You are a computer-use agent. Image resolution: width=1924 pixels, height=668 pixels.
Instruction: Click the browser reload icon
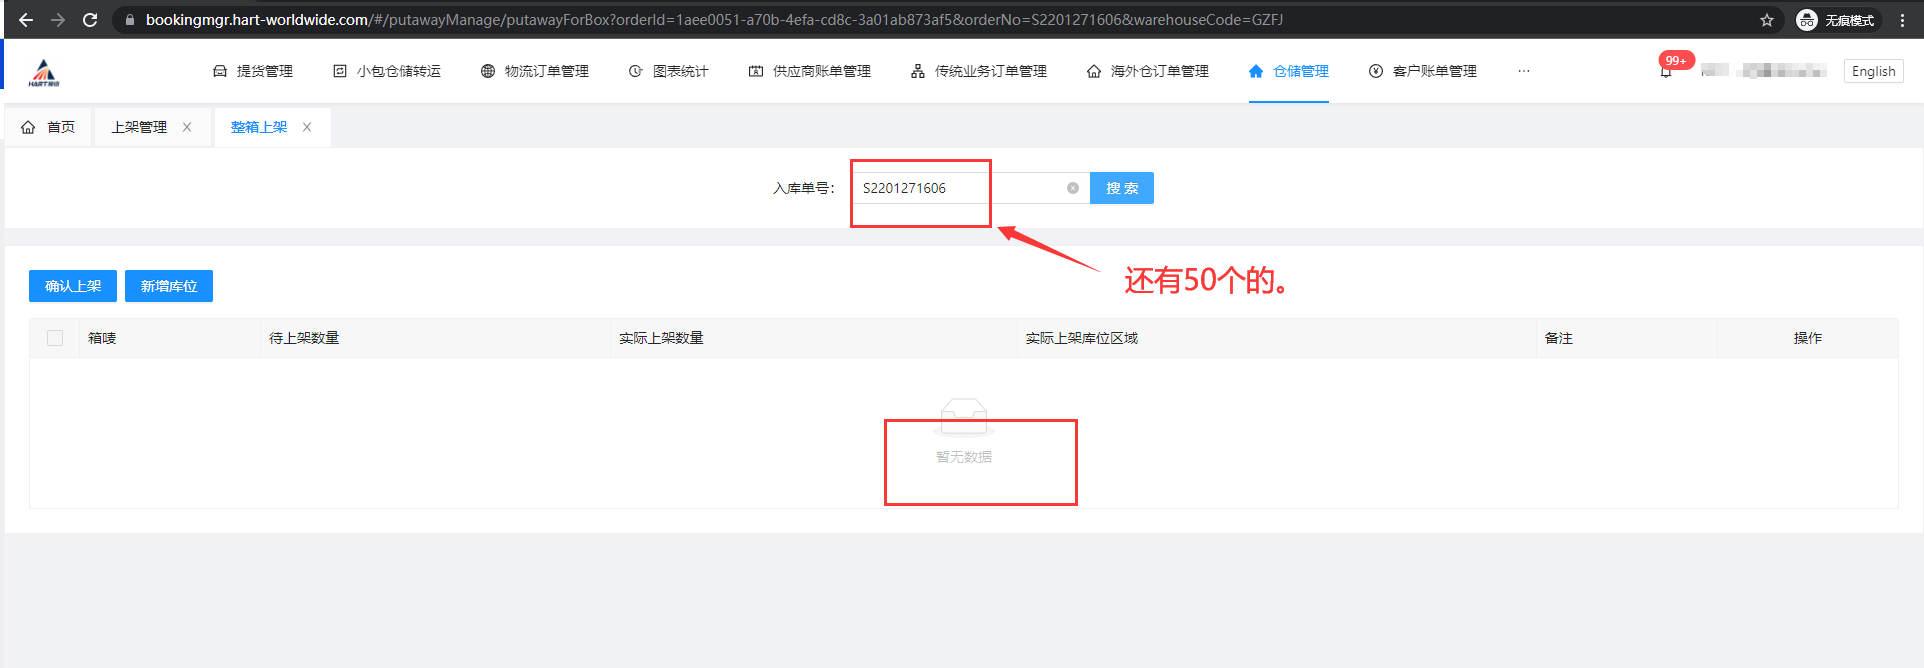click(x=90, y=20)
